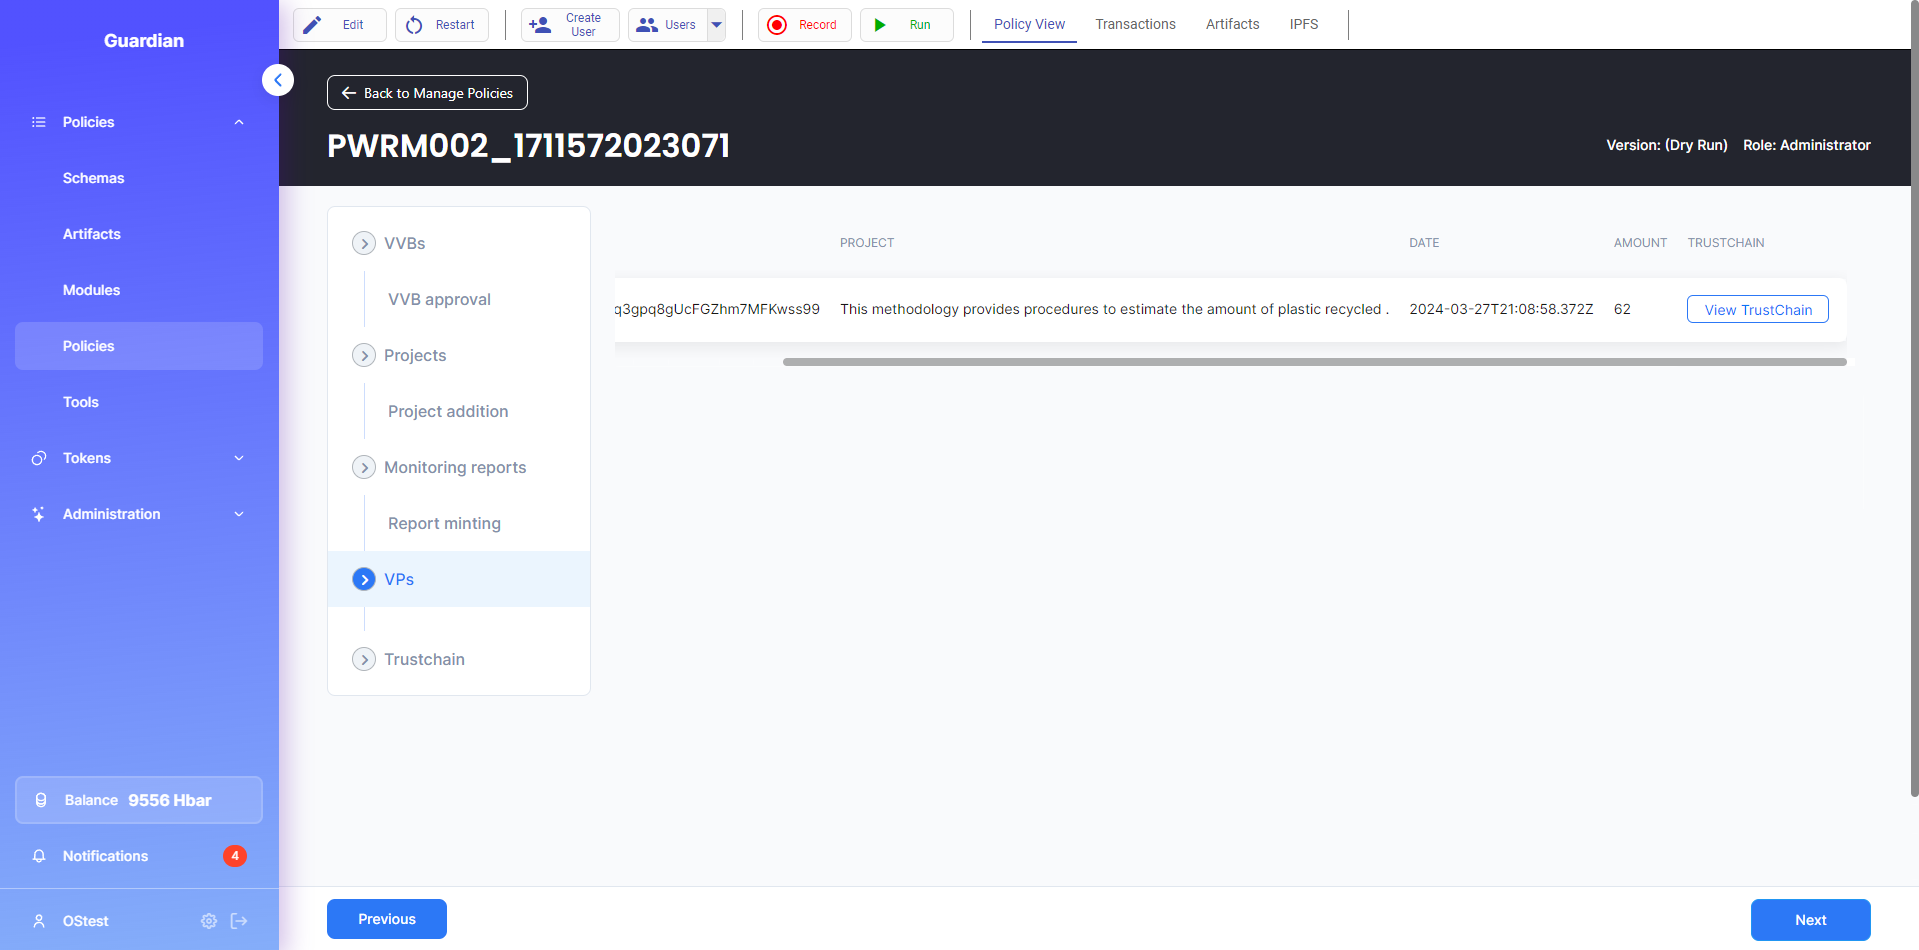Open the IPFS tab
The height and width of the screenshot is (950, 1919).
point(1303,24)
